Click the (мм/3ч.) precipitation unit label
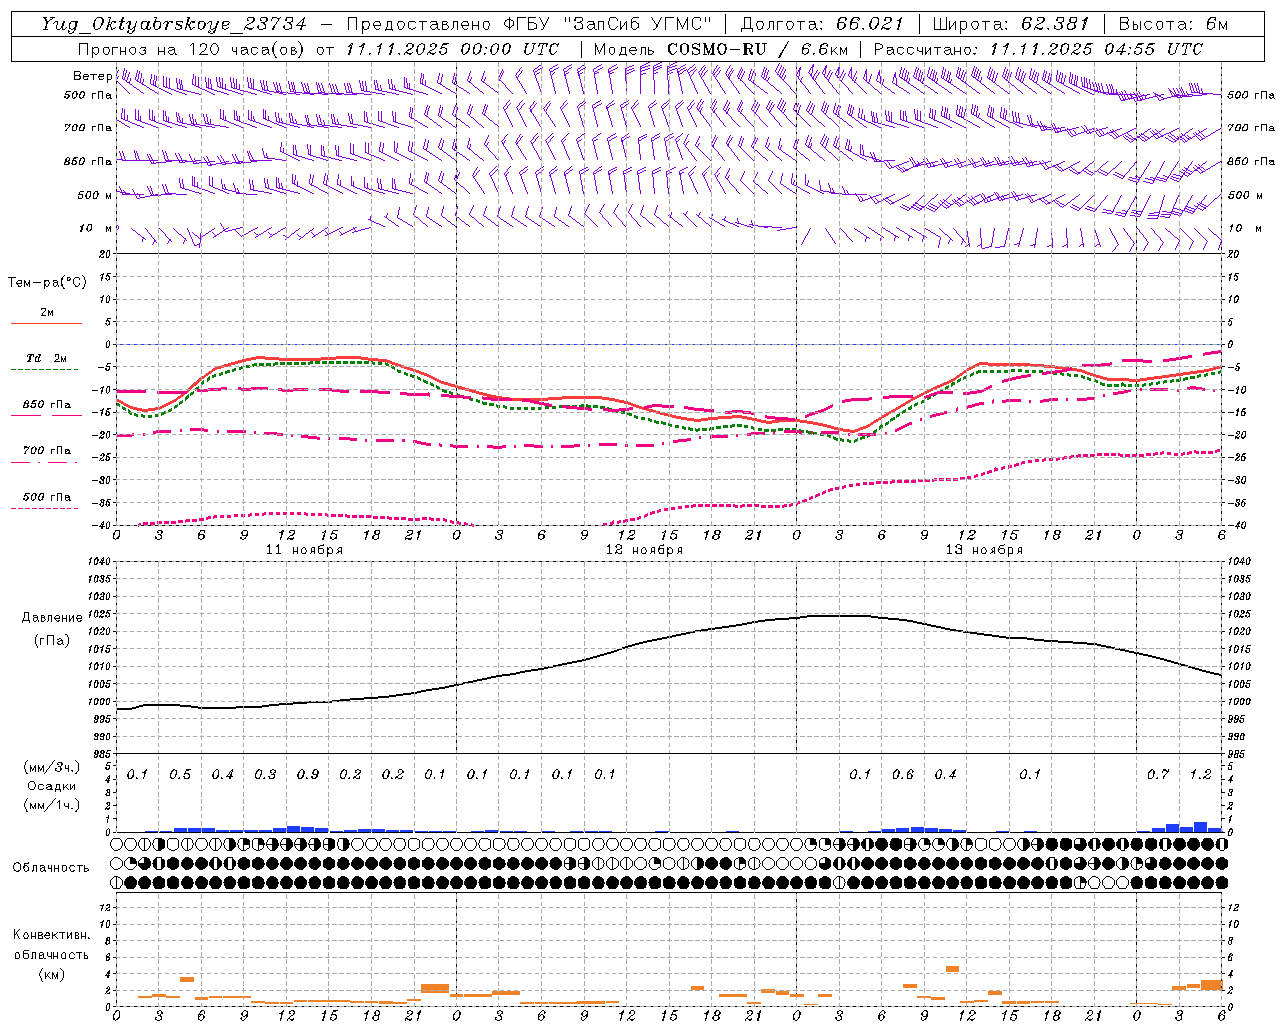Image resolution: width=1280 pixels, height=1024 pixels. 52,767
